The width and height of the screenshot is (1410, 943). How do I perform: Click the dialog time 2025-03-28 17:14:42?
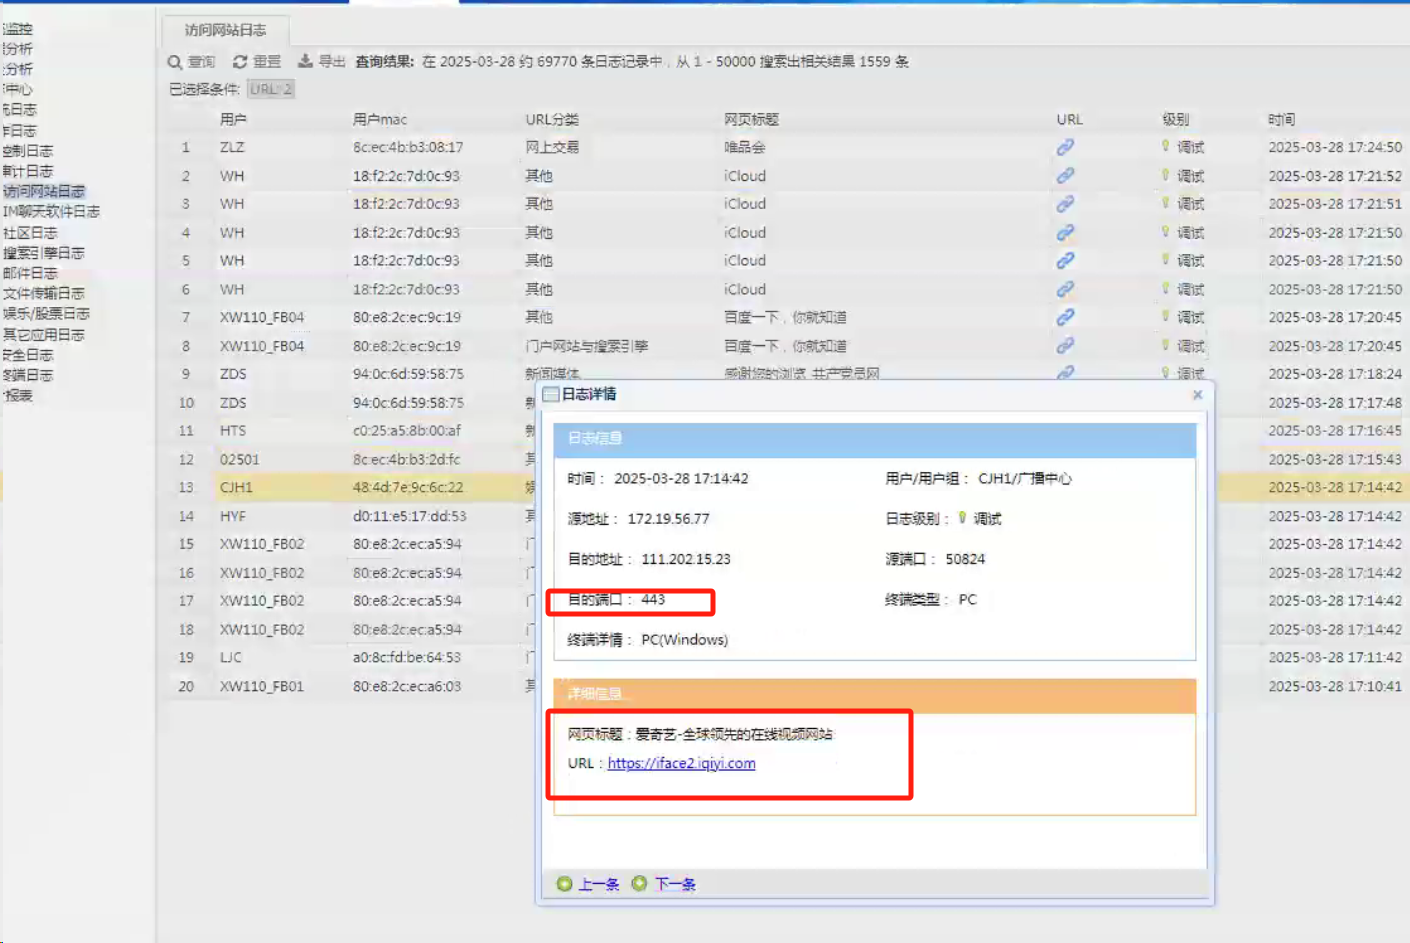click(x=681, y=479)
